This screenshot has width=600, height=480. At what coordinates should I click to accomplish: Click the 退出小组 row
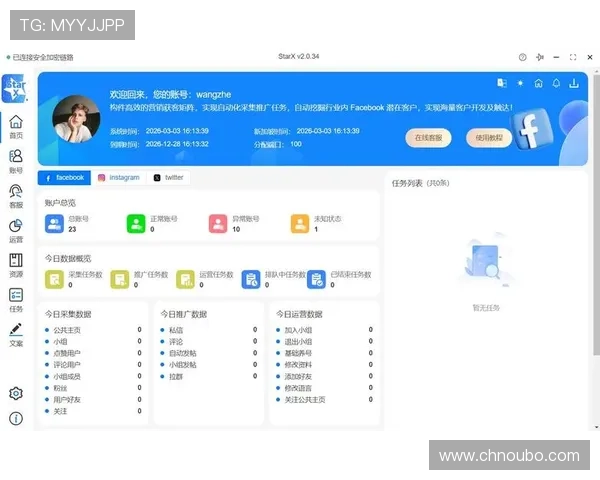(324, 341)
